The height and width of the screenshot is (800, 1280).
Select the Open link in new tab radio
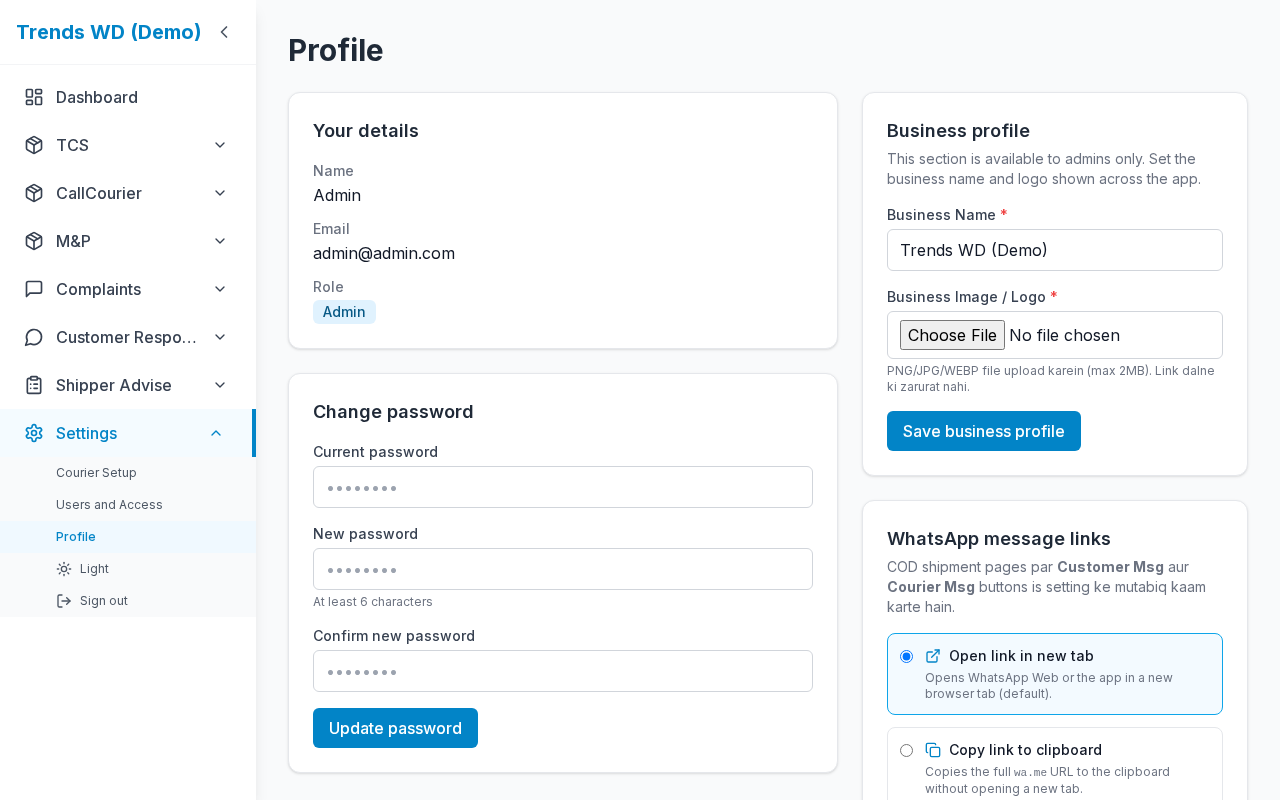(906, 657)
